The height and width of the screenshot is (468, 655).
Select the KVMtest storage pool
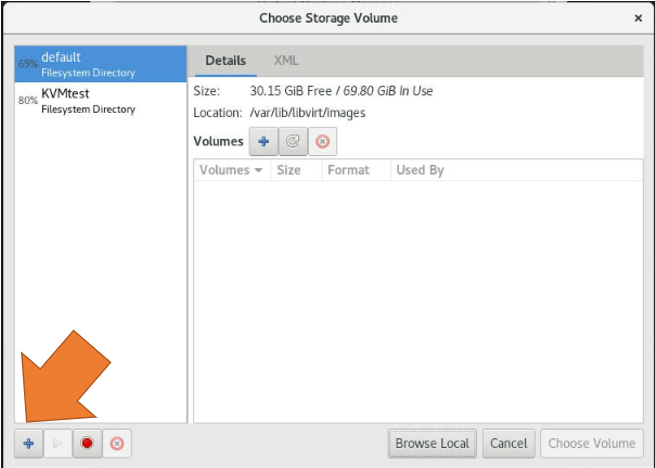click(100, 100)
